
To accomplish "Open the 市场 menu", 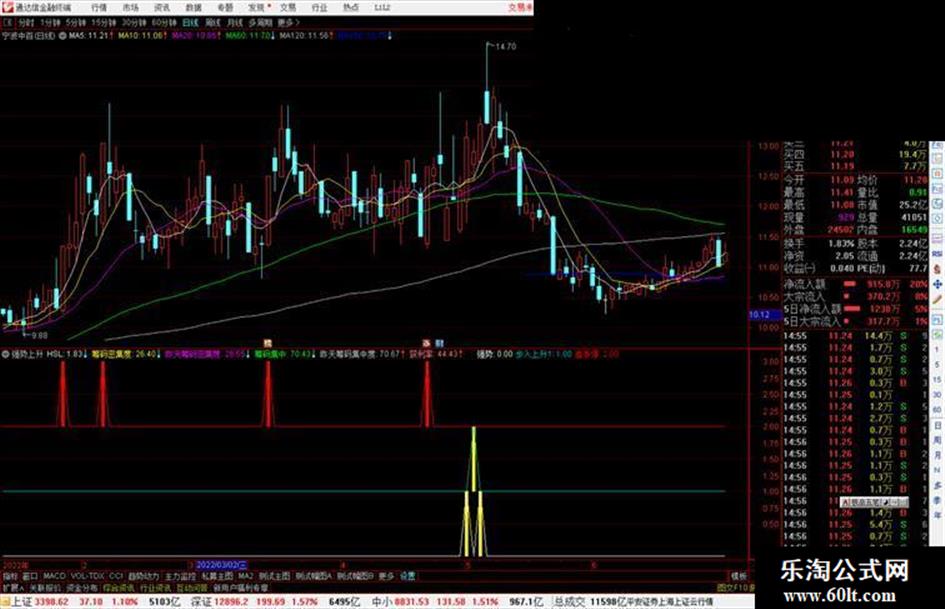I will tap(130, 8).
